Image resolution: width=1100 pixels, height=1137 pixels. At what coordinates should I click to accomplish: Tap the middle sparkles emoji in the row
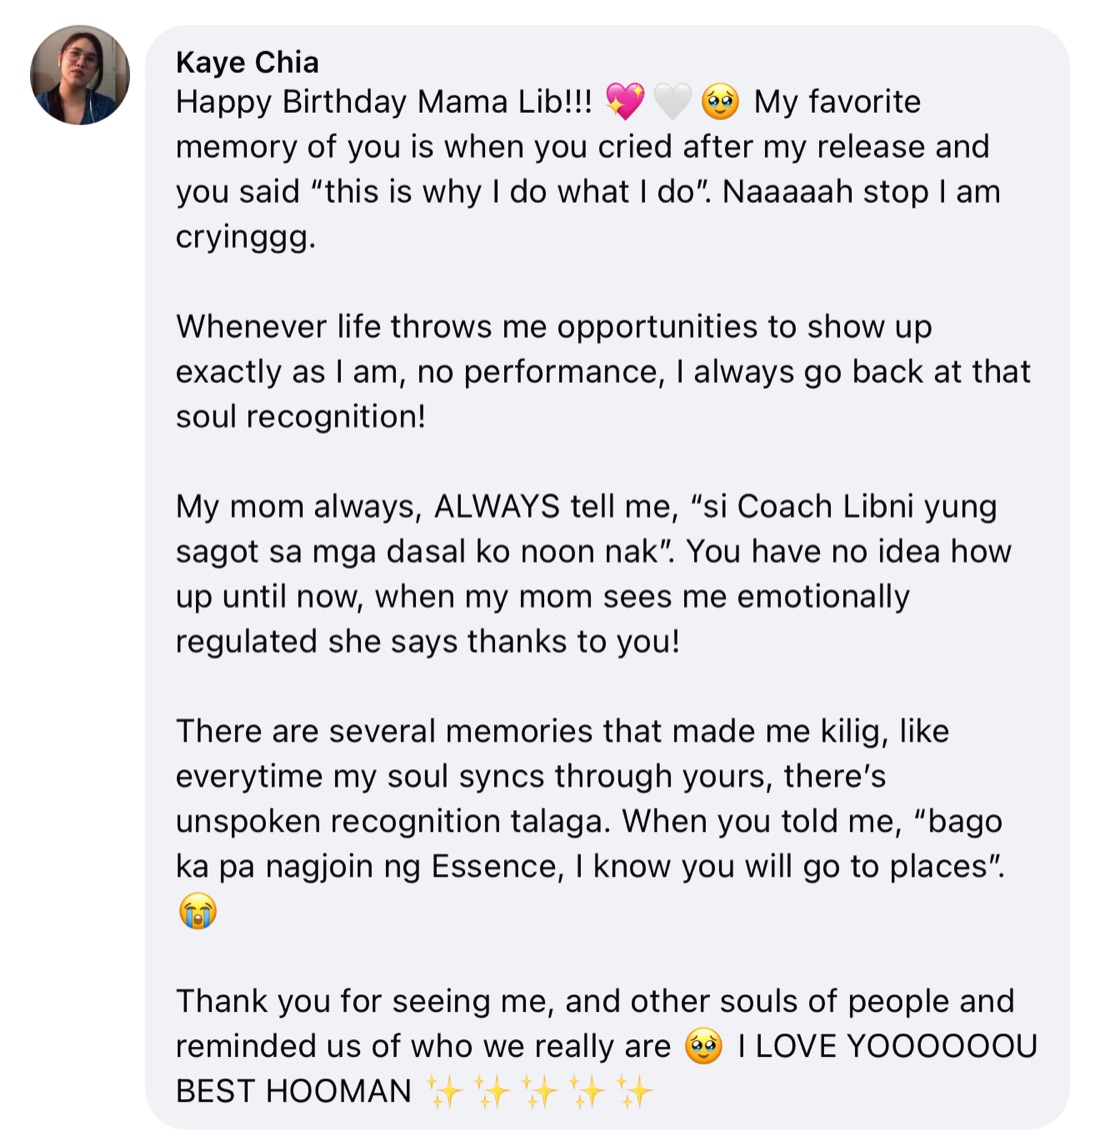coord(539,1091)
